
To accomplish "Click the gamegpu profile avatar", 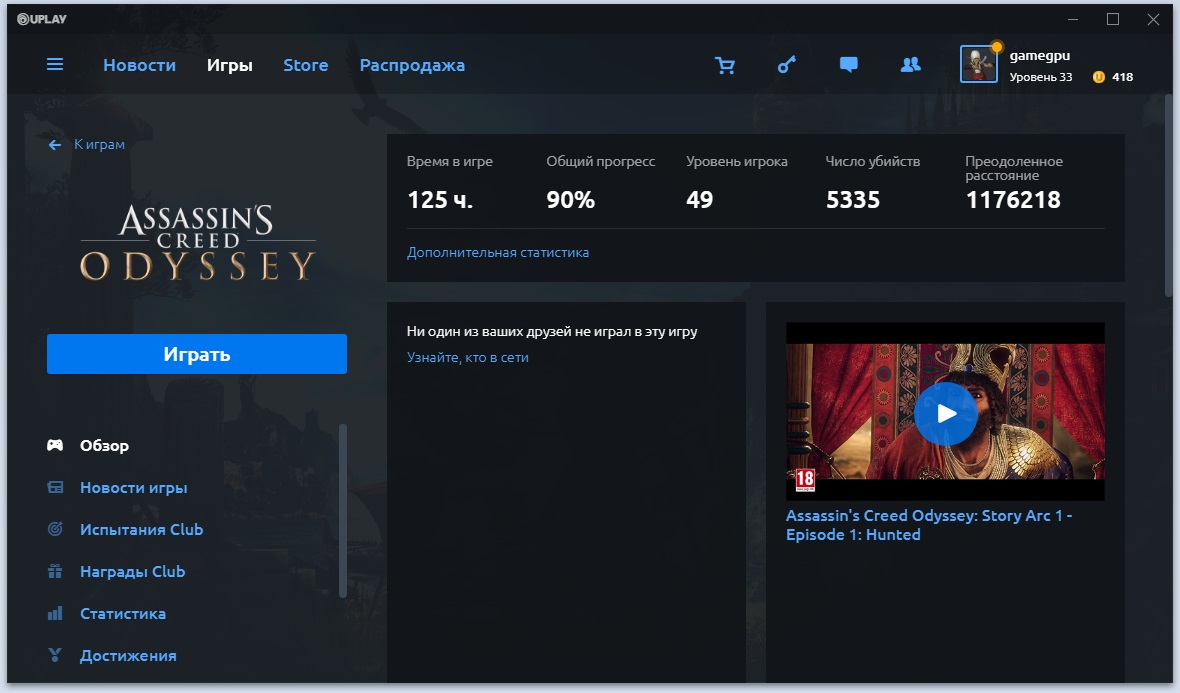I will 978,64.
